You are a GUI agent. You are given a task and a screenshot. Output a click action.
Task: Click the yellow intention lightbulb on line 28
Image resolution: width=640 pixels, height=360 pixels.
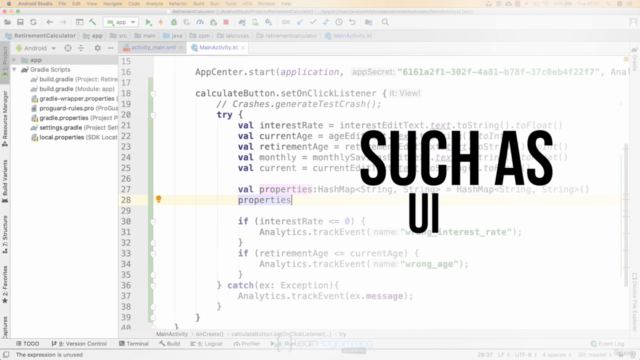[158, 199]
